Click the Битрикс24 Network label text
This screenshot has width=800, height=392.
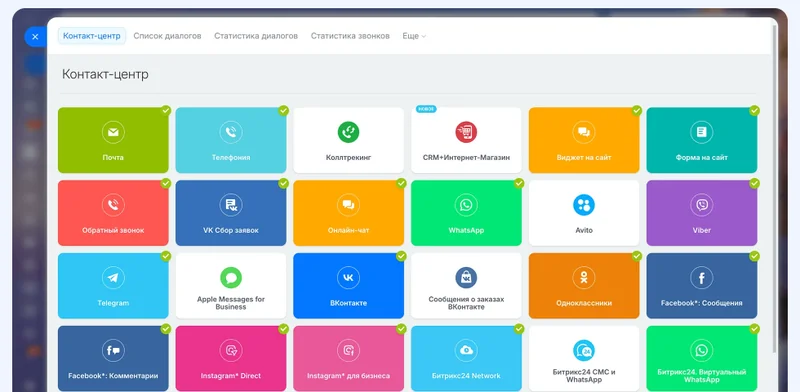click(466, 376)
